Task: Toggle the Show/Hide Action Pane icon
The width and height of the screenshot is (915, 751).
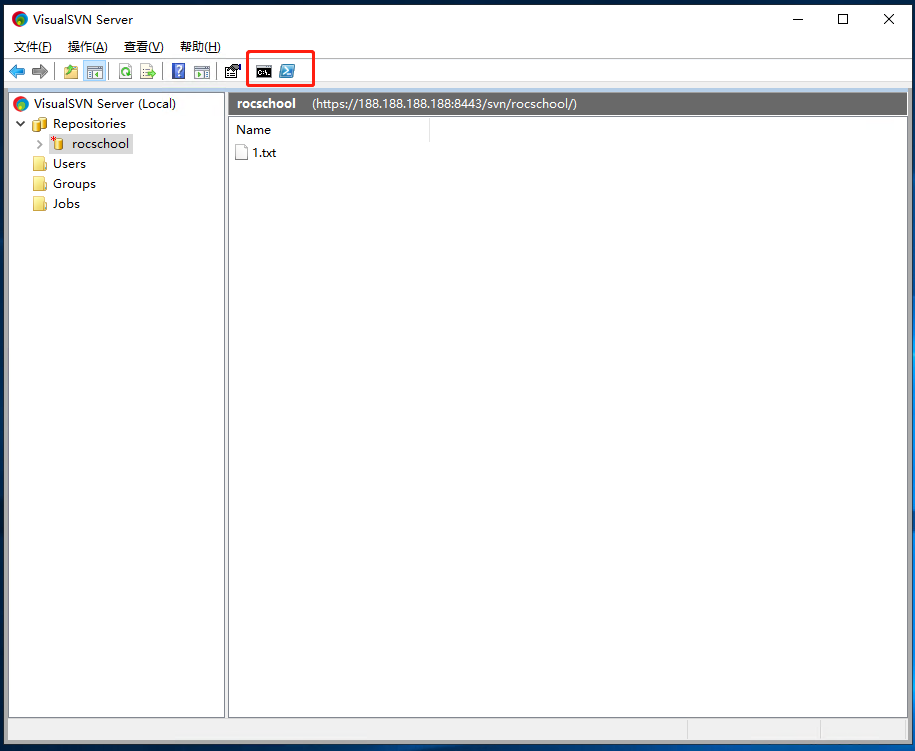Action: click(x=202, y=72)
